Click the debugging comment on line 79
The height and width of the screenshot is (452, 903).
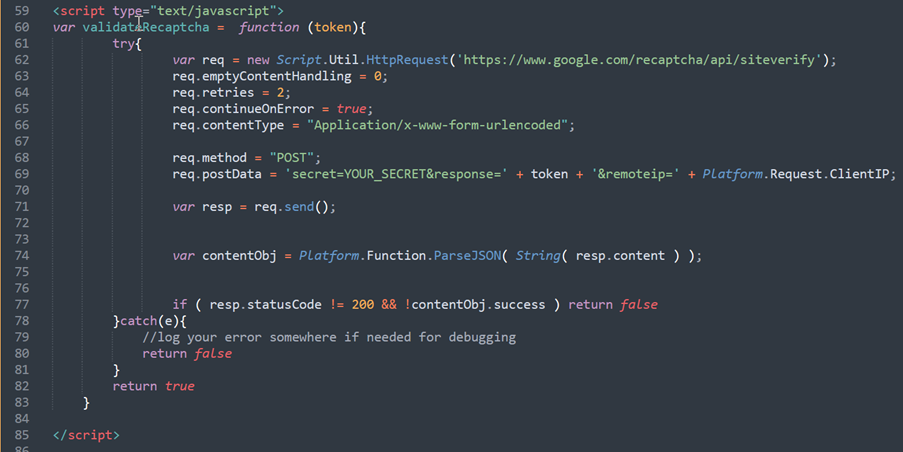click(x=329, y=337)
